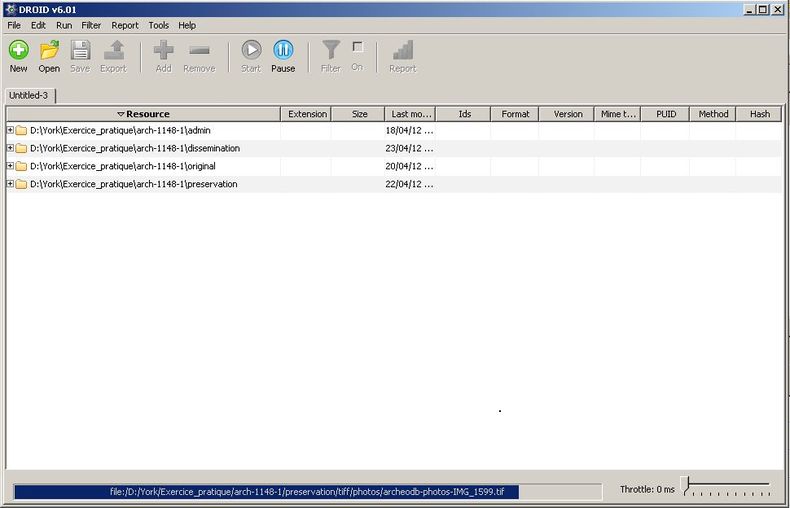The height and width of the screenshot is (508, 790).
Task: Click the Add resource plus icon
Action: [163, 50]
